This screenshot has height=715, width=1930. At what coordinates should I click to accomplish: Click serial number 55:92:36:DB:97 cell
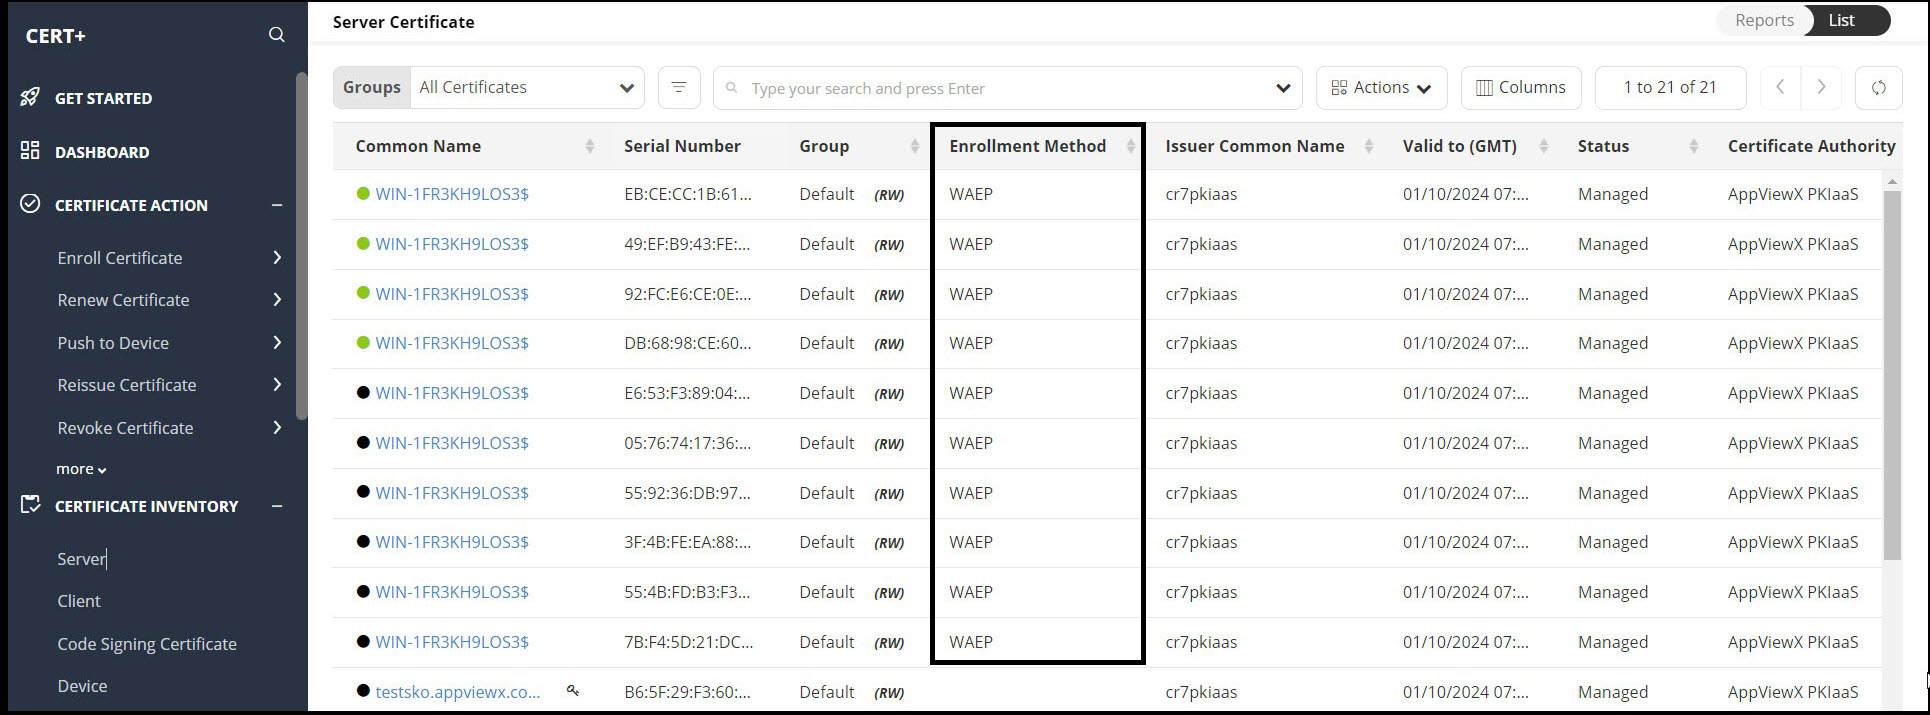[x=687, y=493]
